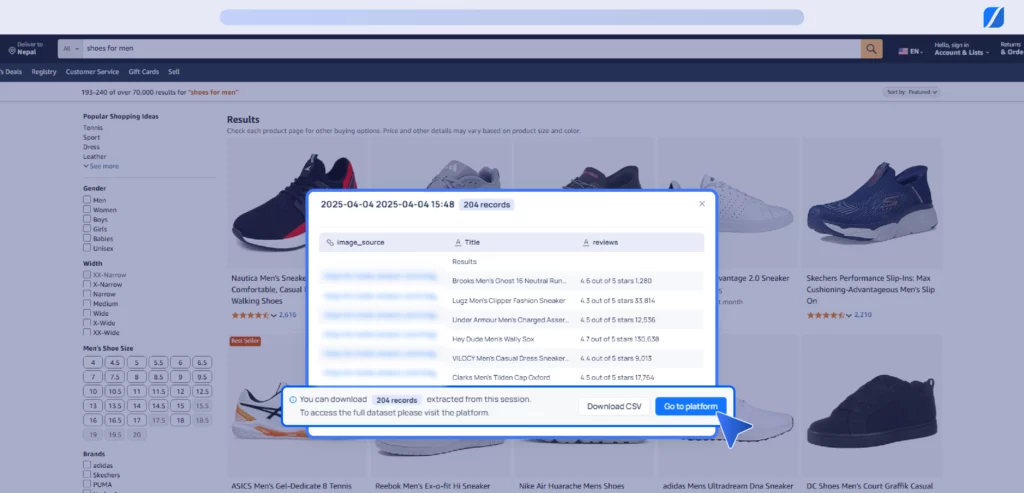Expand See more under Popular Shopping Ideas
Image resolution: width=1024 pixels, height=493 pixels.
coord(101,166)
